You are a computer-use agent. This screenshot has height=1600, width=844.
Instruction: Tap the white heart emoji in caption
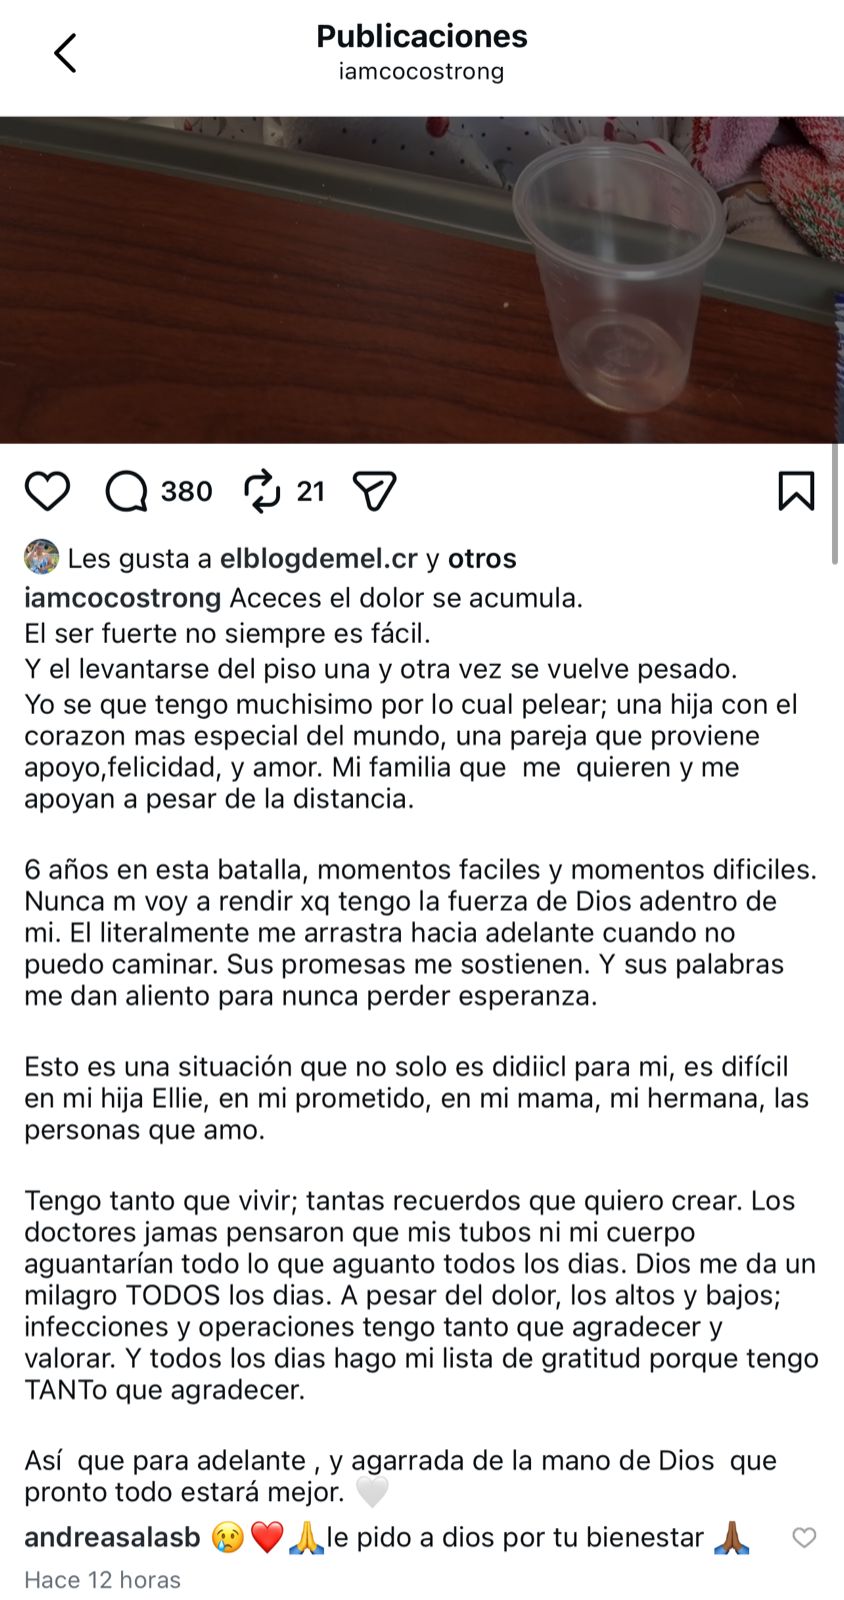(372, 1493)
